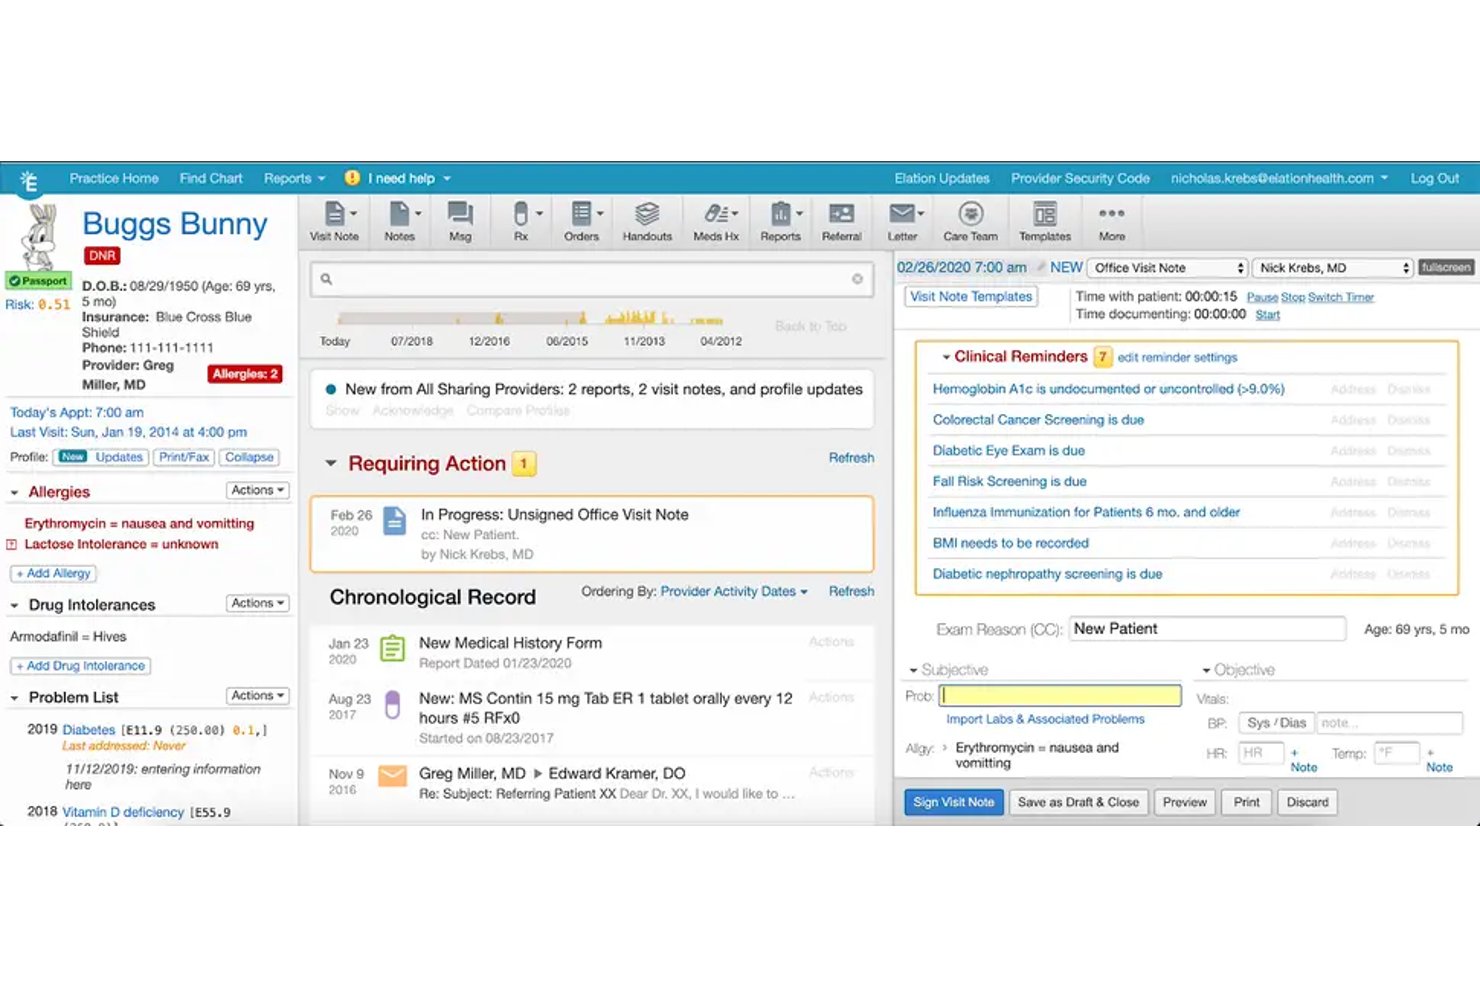Open the Reports toolbar icon
The image size is (1480, 987).
pos(780,222)
